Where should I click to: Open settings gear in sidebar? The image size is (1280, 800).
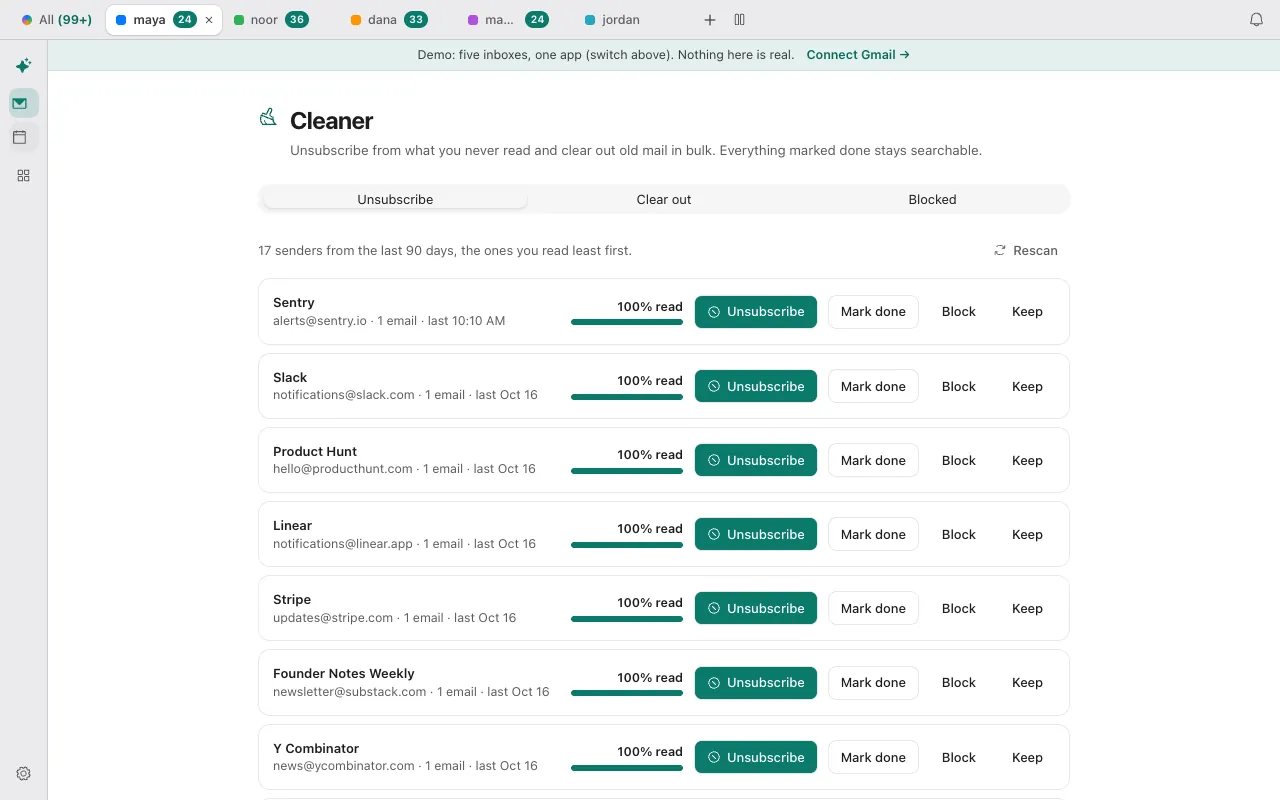(x=23, y=773)
